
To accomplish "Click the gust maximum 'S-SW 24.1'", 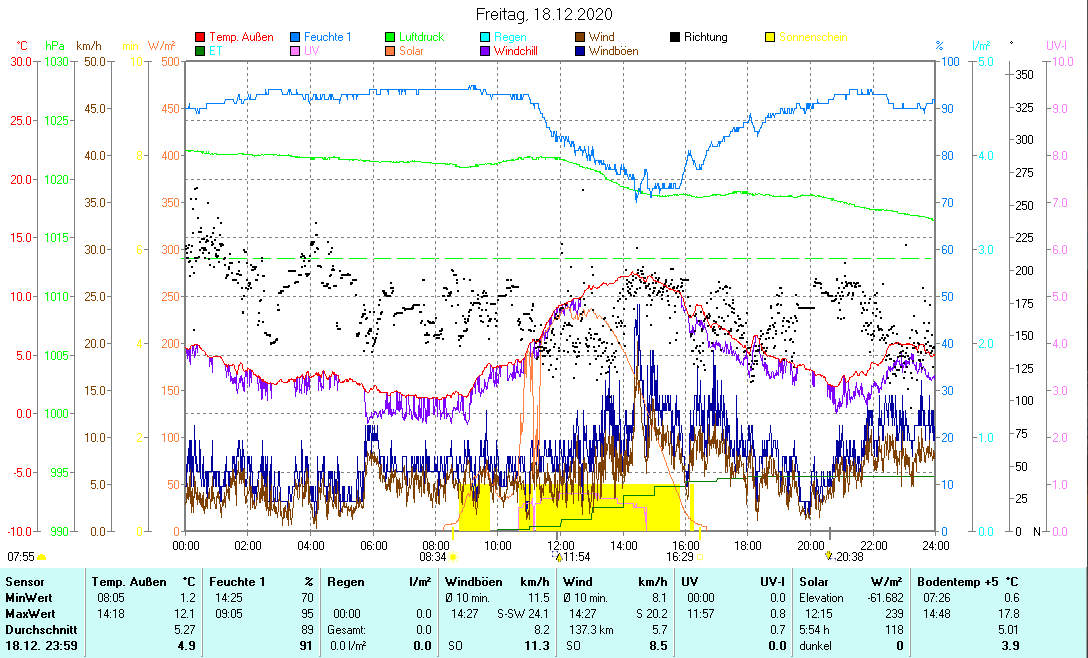I will point(522,614).
